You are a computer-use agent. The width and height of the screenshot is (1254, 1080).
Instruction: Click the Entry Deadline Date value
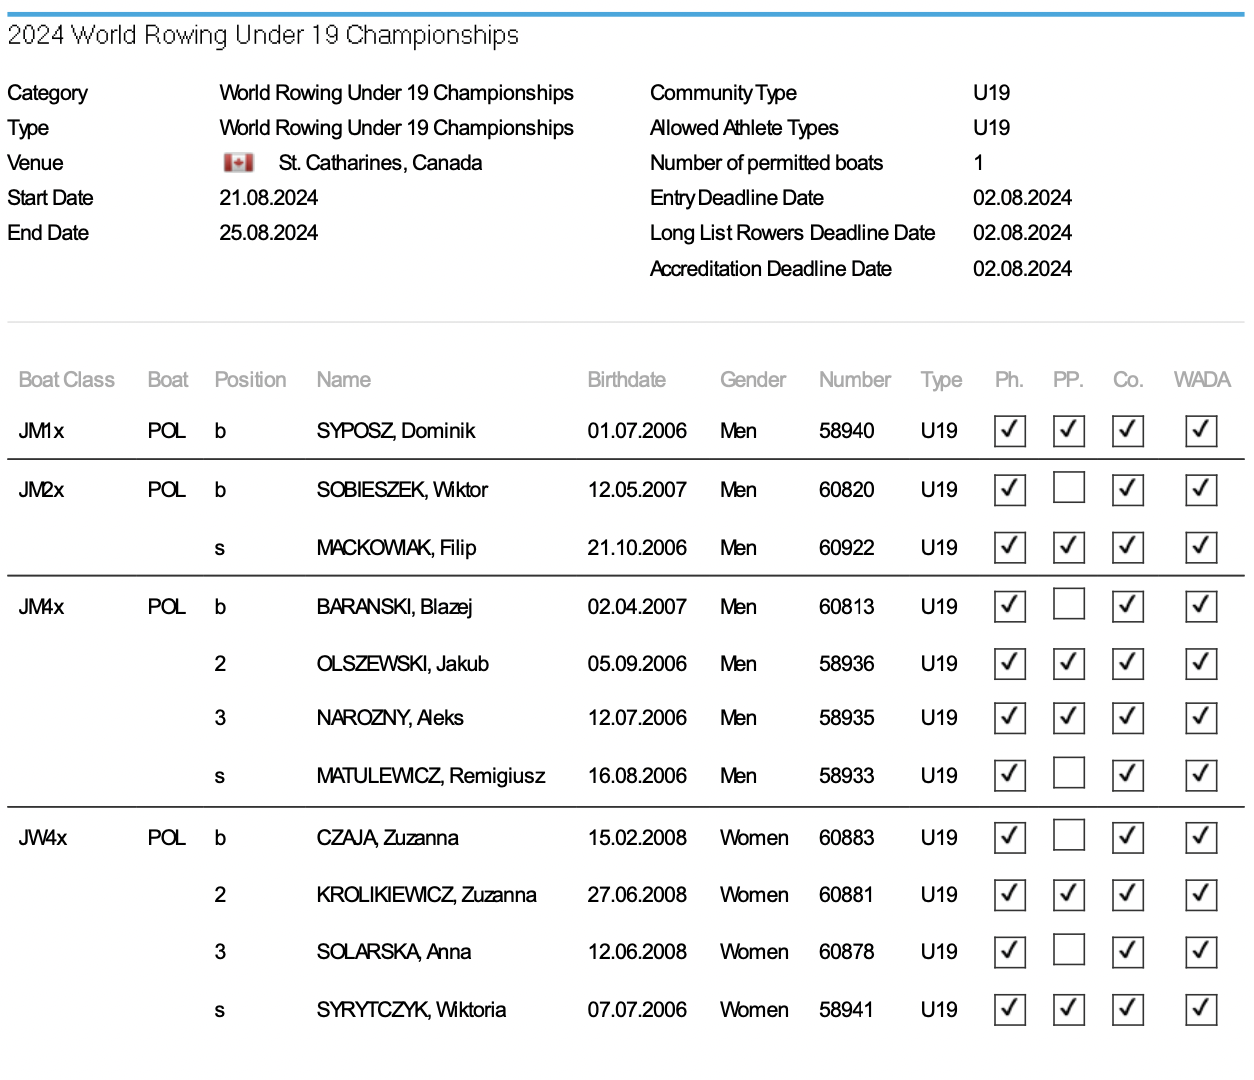pyautogui.click(x=1022, y=198)
